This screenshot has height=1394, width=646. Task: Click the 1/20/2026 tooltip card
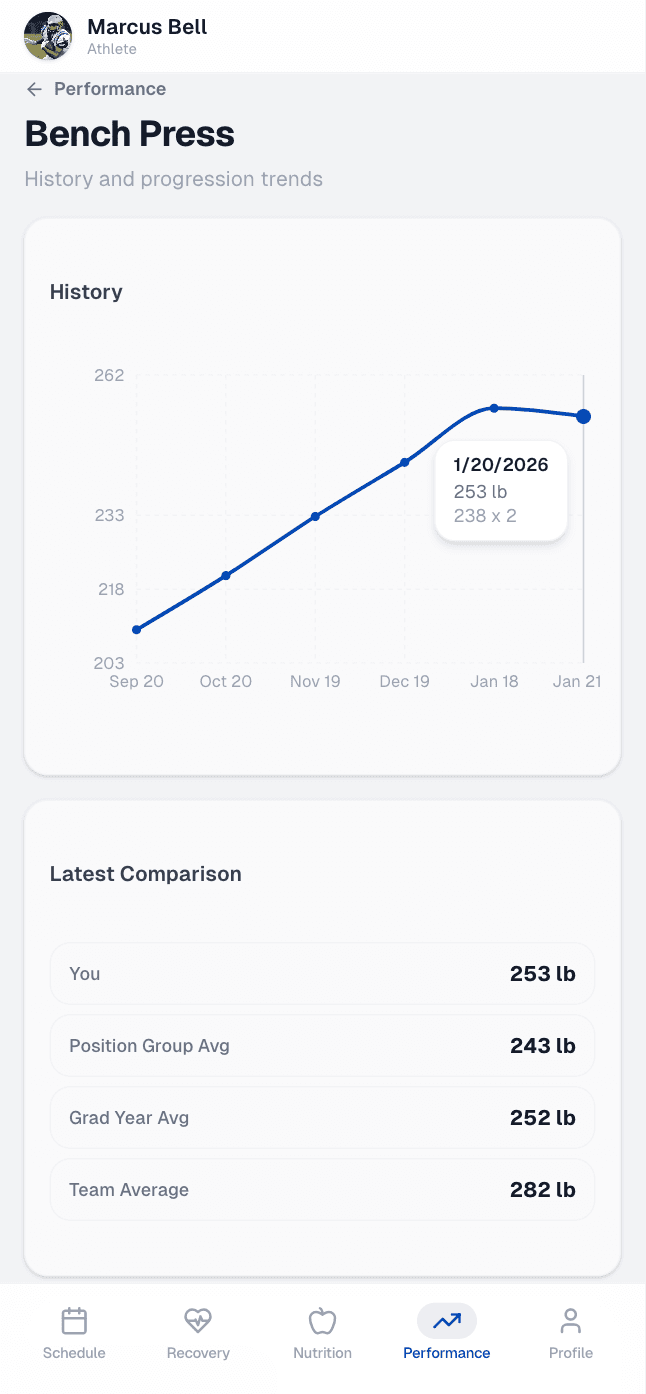501,491
